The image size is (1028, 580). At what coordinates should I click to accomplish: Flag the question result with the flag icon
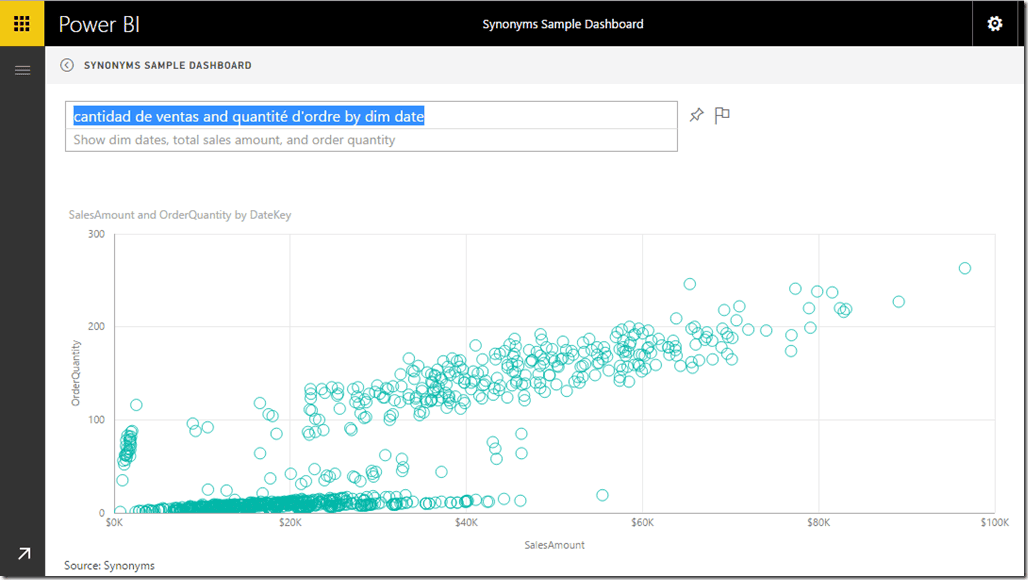(x=722, y=115)
